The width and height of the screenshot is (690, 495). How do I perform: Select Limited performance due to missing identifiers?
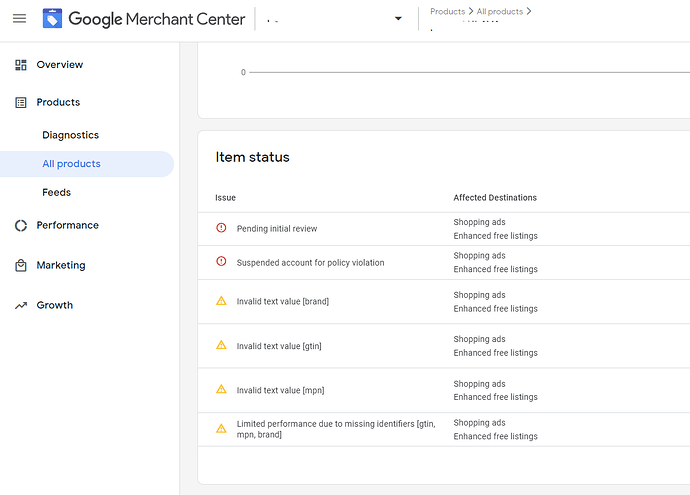[x=336, y=429]
